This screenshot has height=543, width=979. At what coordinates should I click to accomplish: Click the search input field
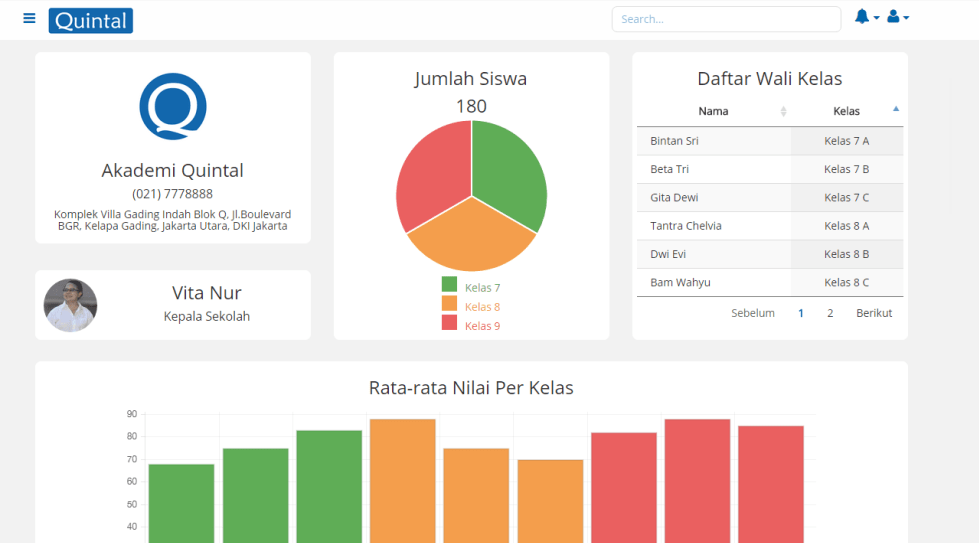pos(725,19)
